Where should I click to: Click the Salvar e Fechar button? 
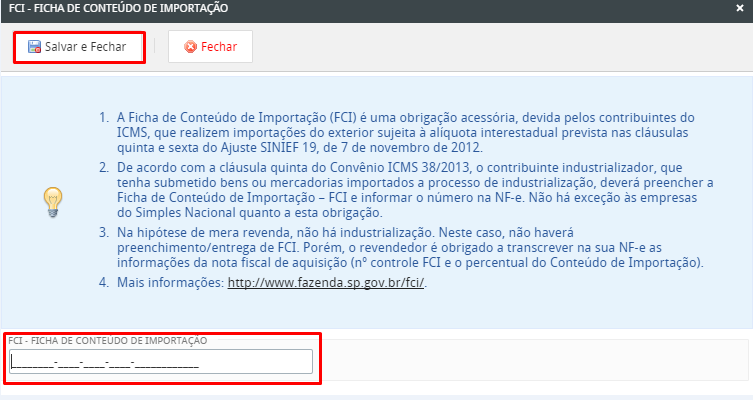pyautogui.click(x=79, y=47)
